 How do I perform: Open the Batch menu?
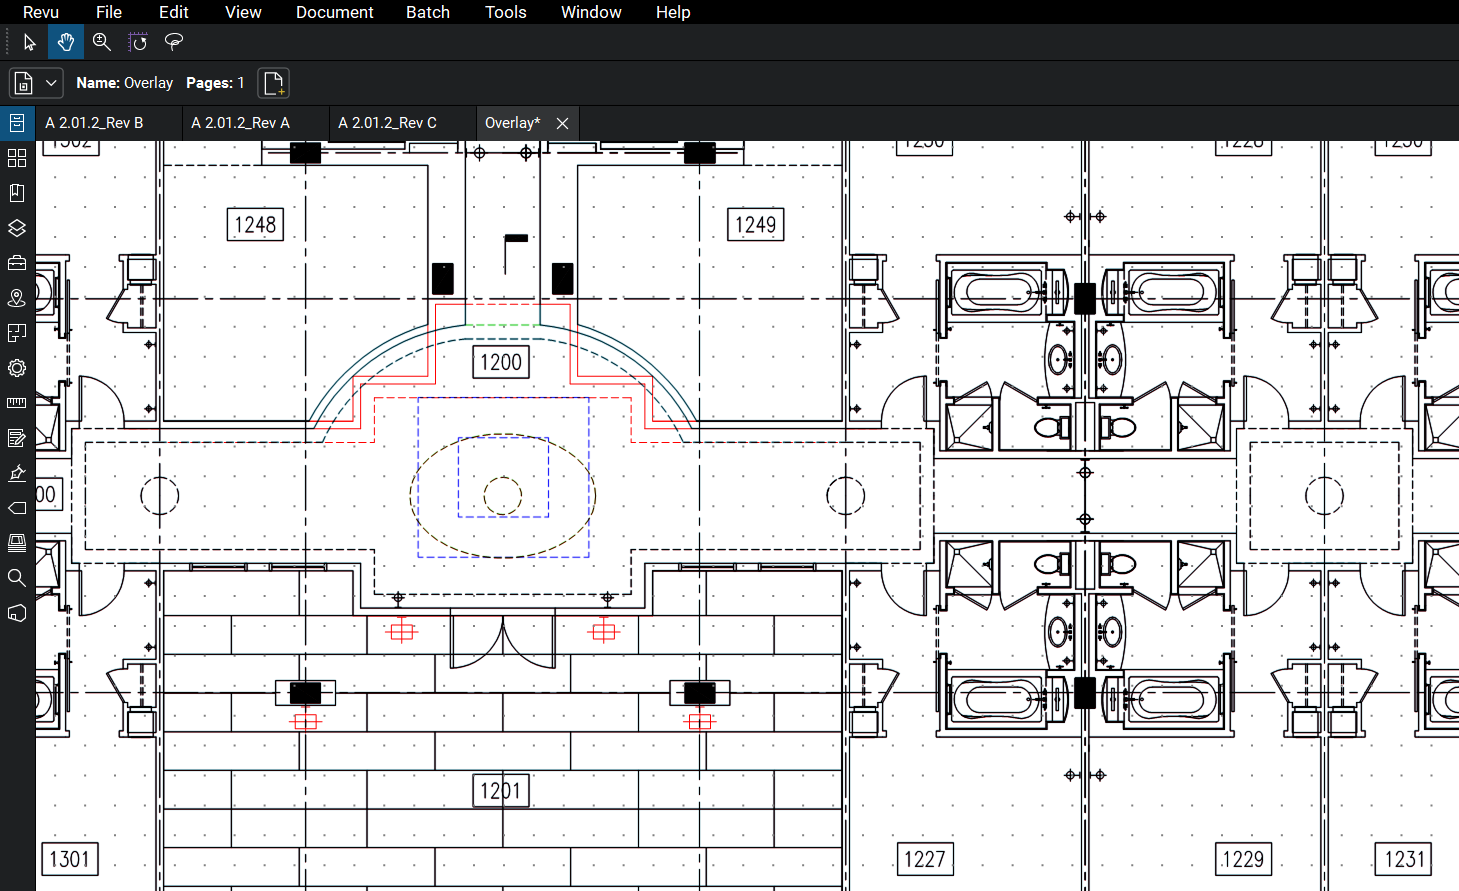(x=427, y=12)
